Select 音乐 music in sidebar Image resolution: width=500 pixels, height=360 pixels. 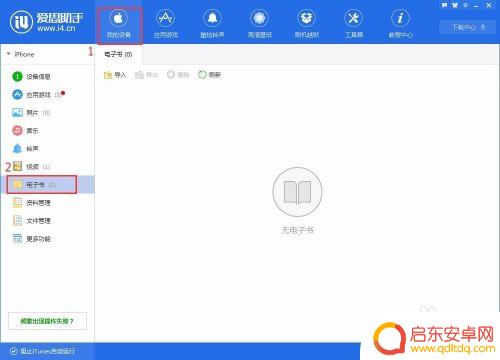[25, 131]
